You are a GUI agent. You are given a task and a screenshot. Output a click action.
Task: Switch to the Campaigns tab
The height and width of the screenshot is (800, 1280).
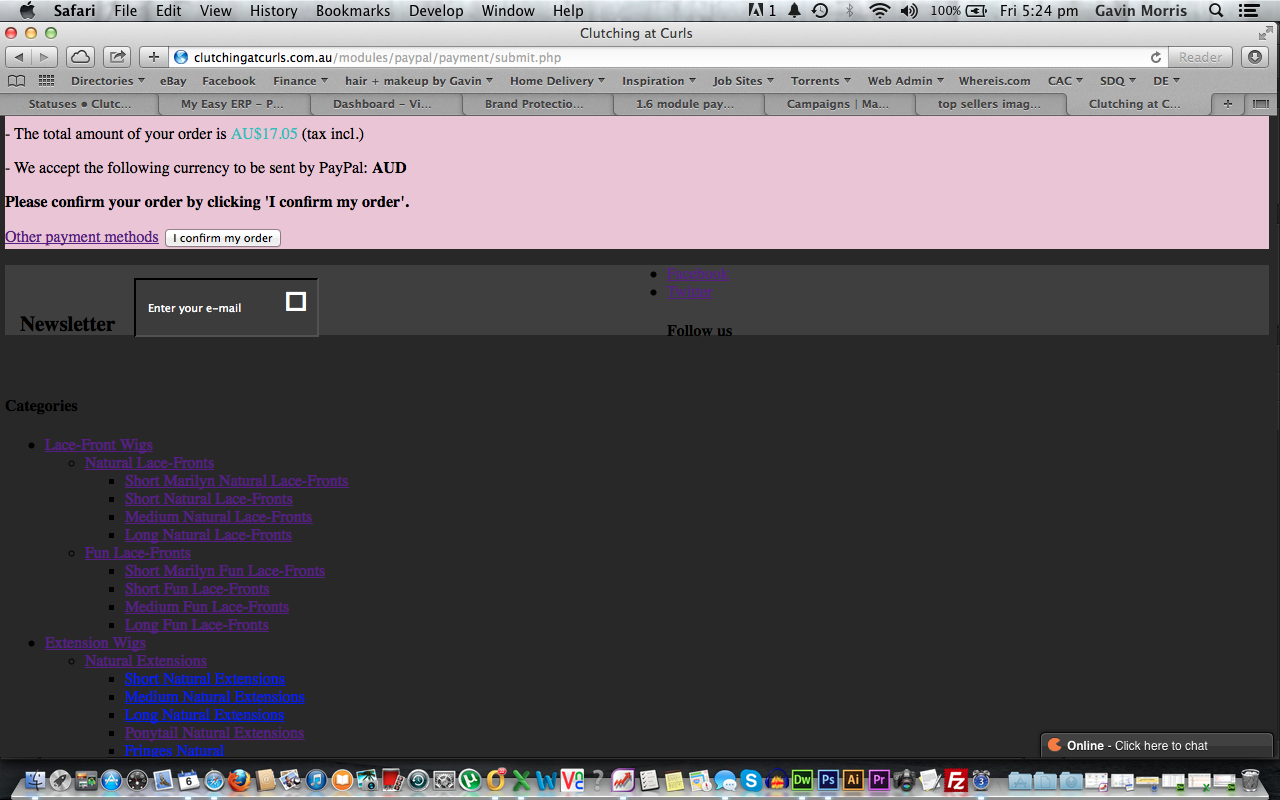(x=838, y=104)
